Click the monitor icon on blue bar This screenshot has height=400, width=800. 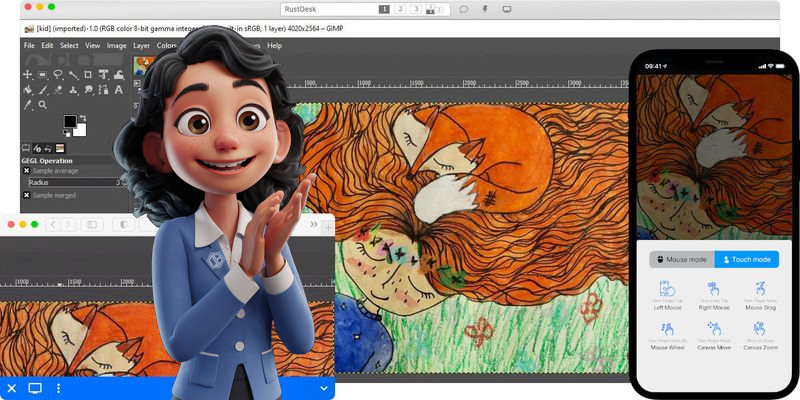click(x=35, y=388)
